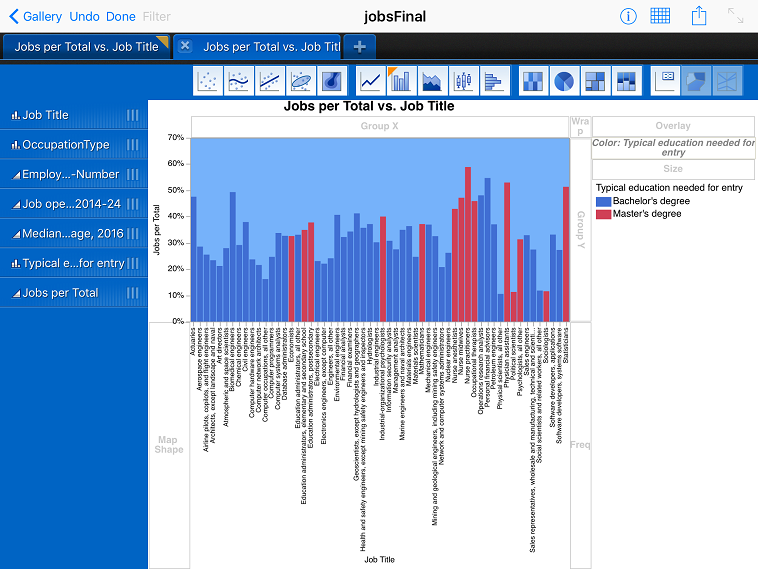This screenshot has width=758, height=569.
Task: Open the info button in top bar
Action: pyautogui.click(x=628, y=16)
